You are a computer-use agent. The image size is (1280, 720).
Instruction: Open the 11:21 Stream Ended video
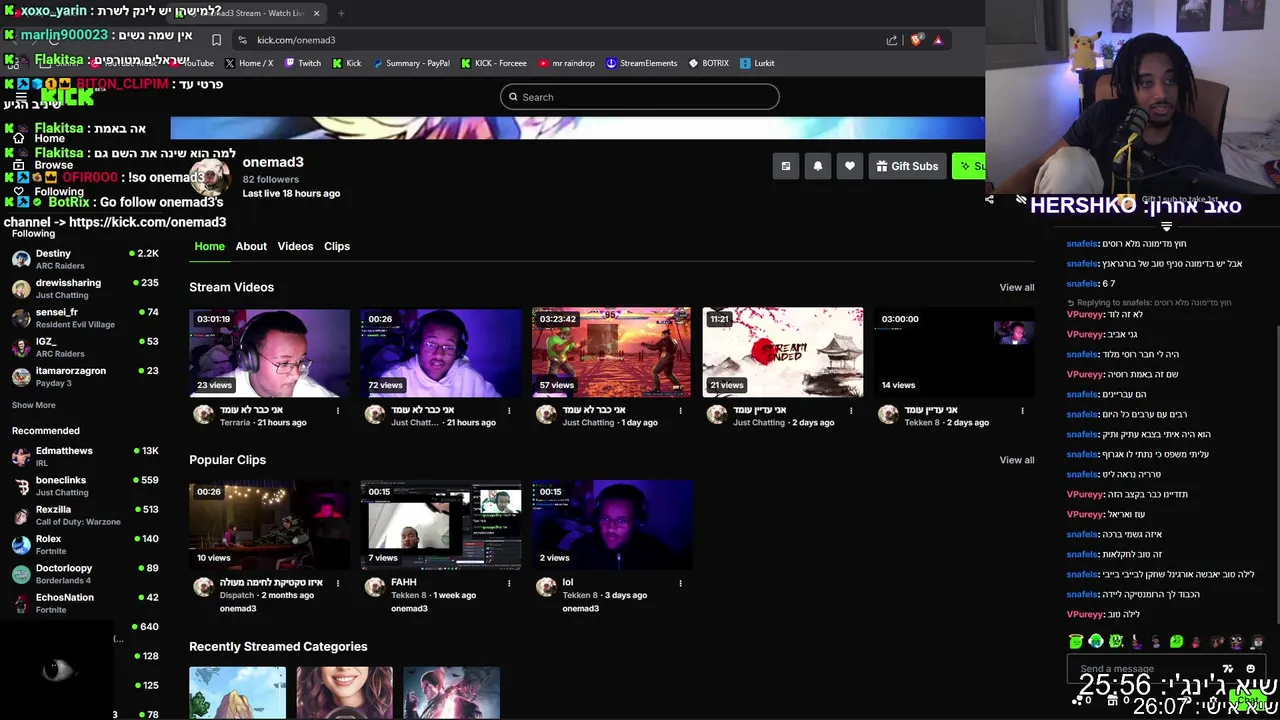tap(783, 353)
